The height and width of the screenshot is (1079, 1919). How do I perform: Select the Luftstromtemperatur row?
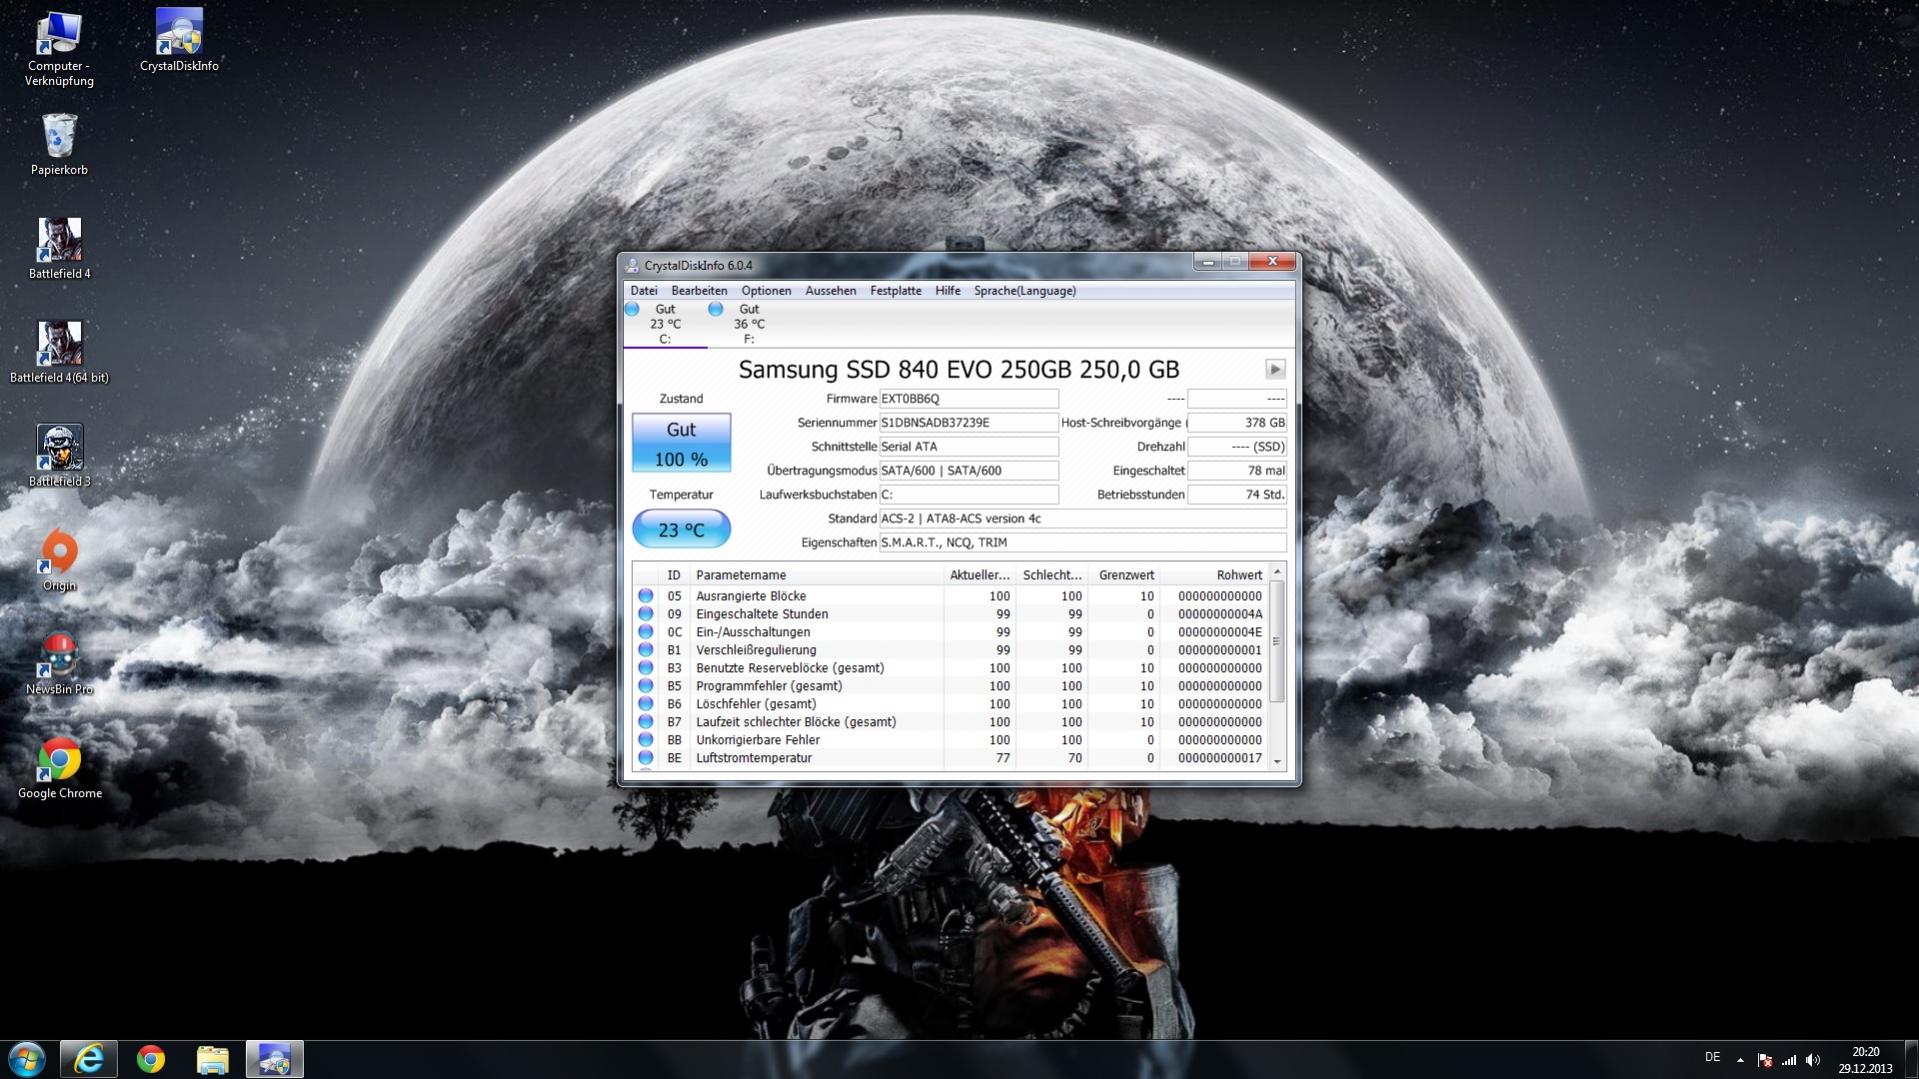tap(950, 758)
